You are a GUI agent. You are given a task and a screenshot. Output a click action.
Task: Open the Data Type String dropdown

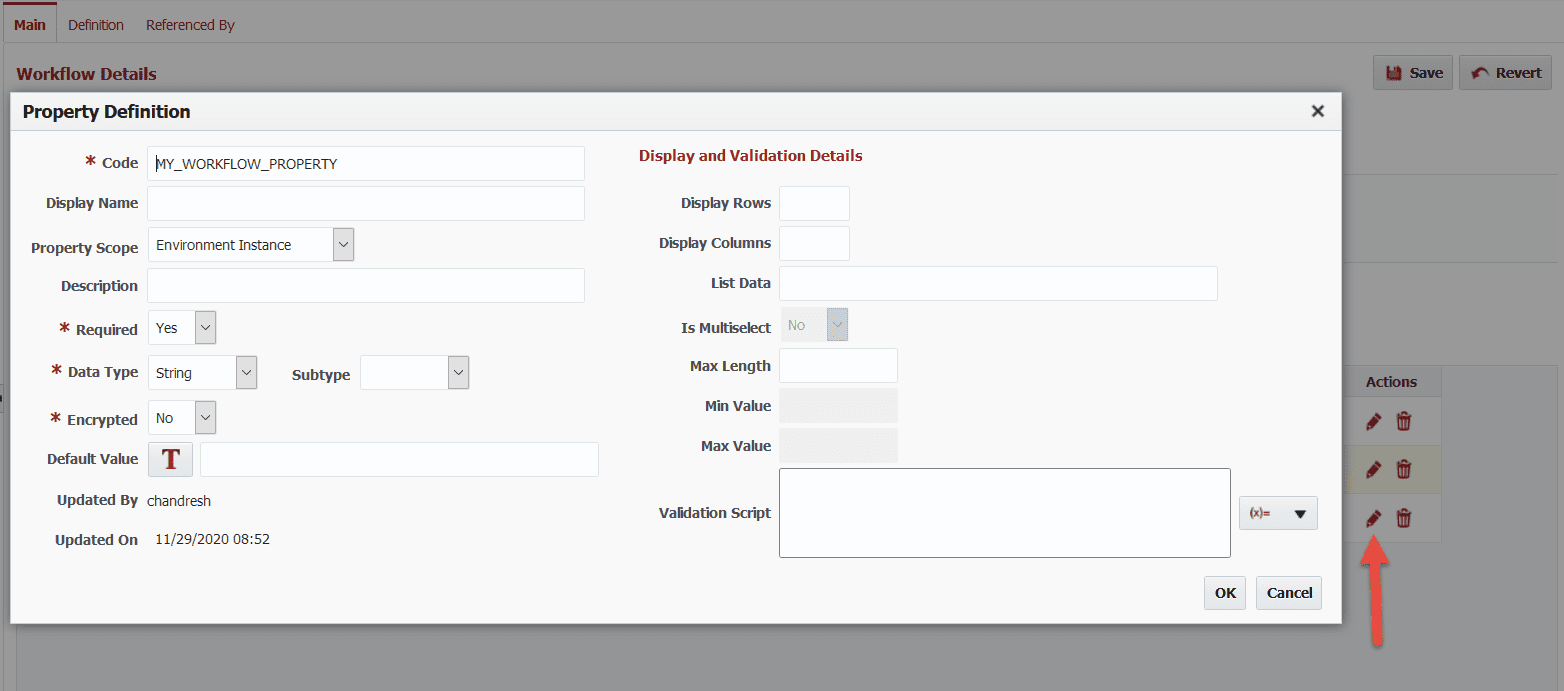pyautogui.click(x=246, y=373)
